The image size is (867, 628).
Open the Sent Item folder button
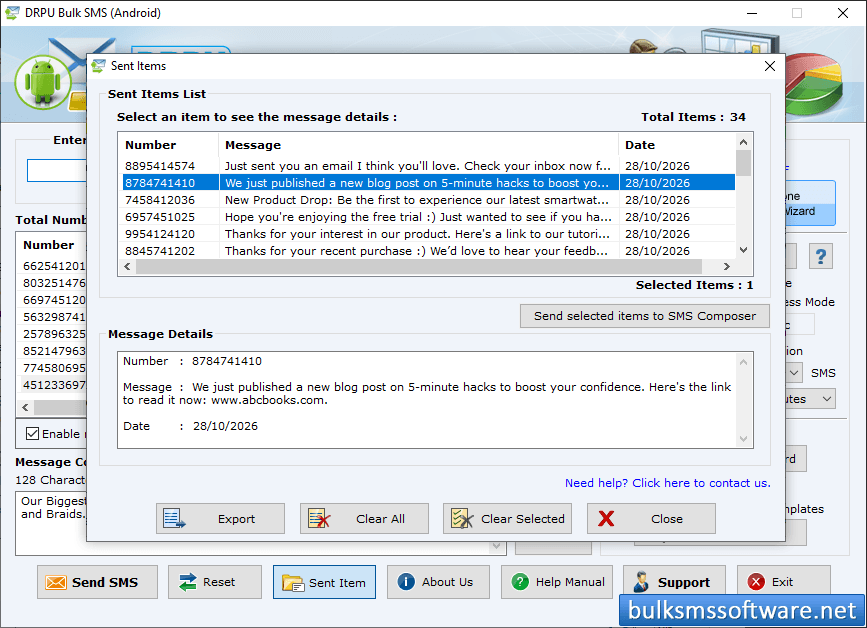pos(324,582)
